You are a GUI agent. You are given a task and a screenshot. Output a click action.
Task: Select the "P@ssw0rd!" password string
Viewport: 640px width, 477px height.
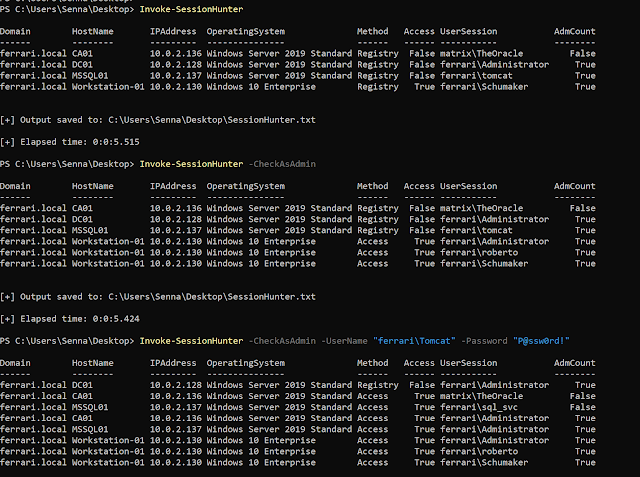tap(542, 342)
